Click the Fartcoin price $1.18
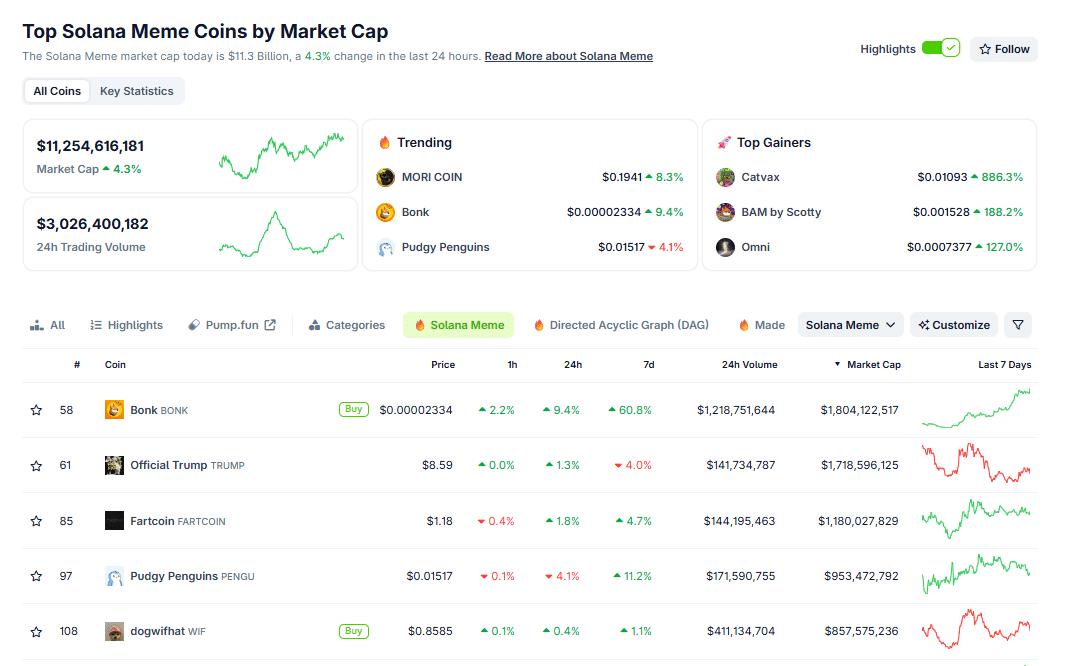 [x=439, y=521]
